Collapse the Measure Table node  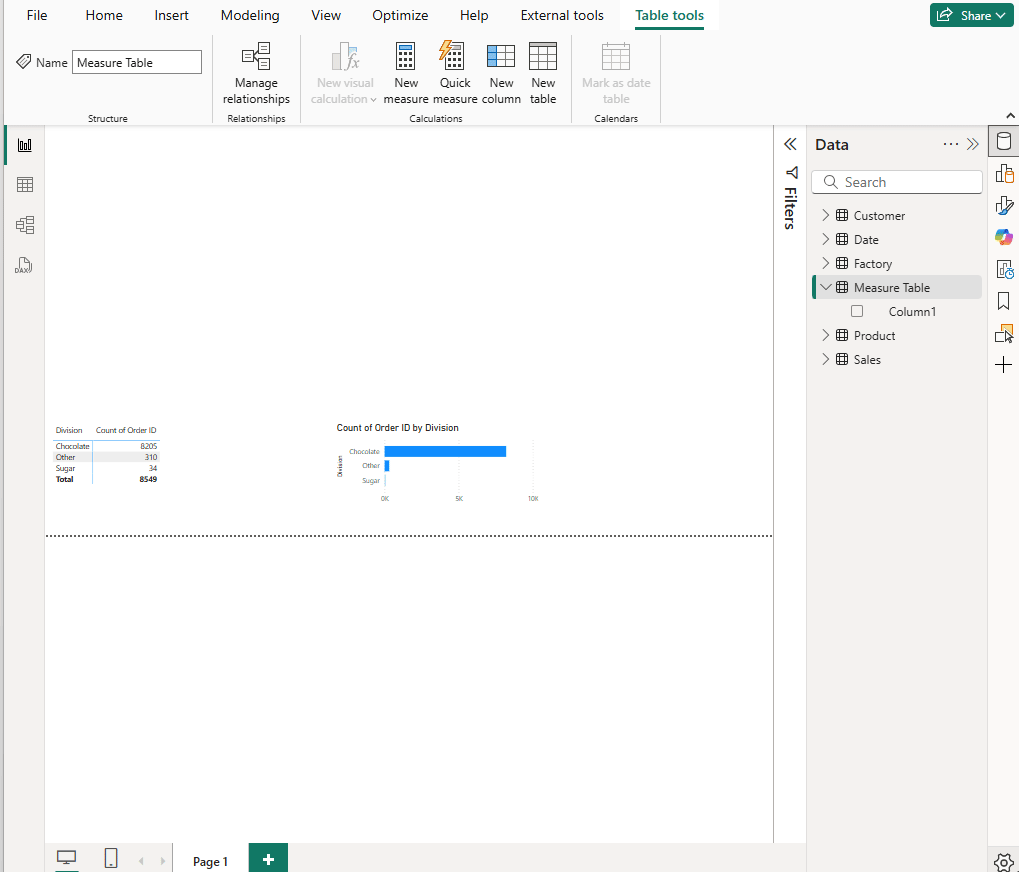click(826, 287)
